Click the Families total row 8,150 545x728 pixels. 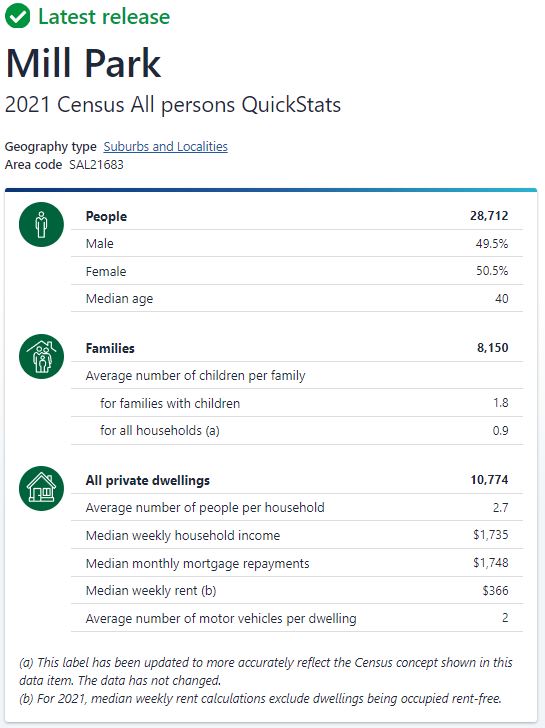[297, 348]
